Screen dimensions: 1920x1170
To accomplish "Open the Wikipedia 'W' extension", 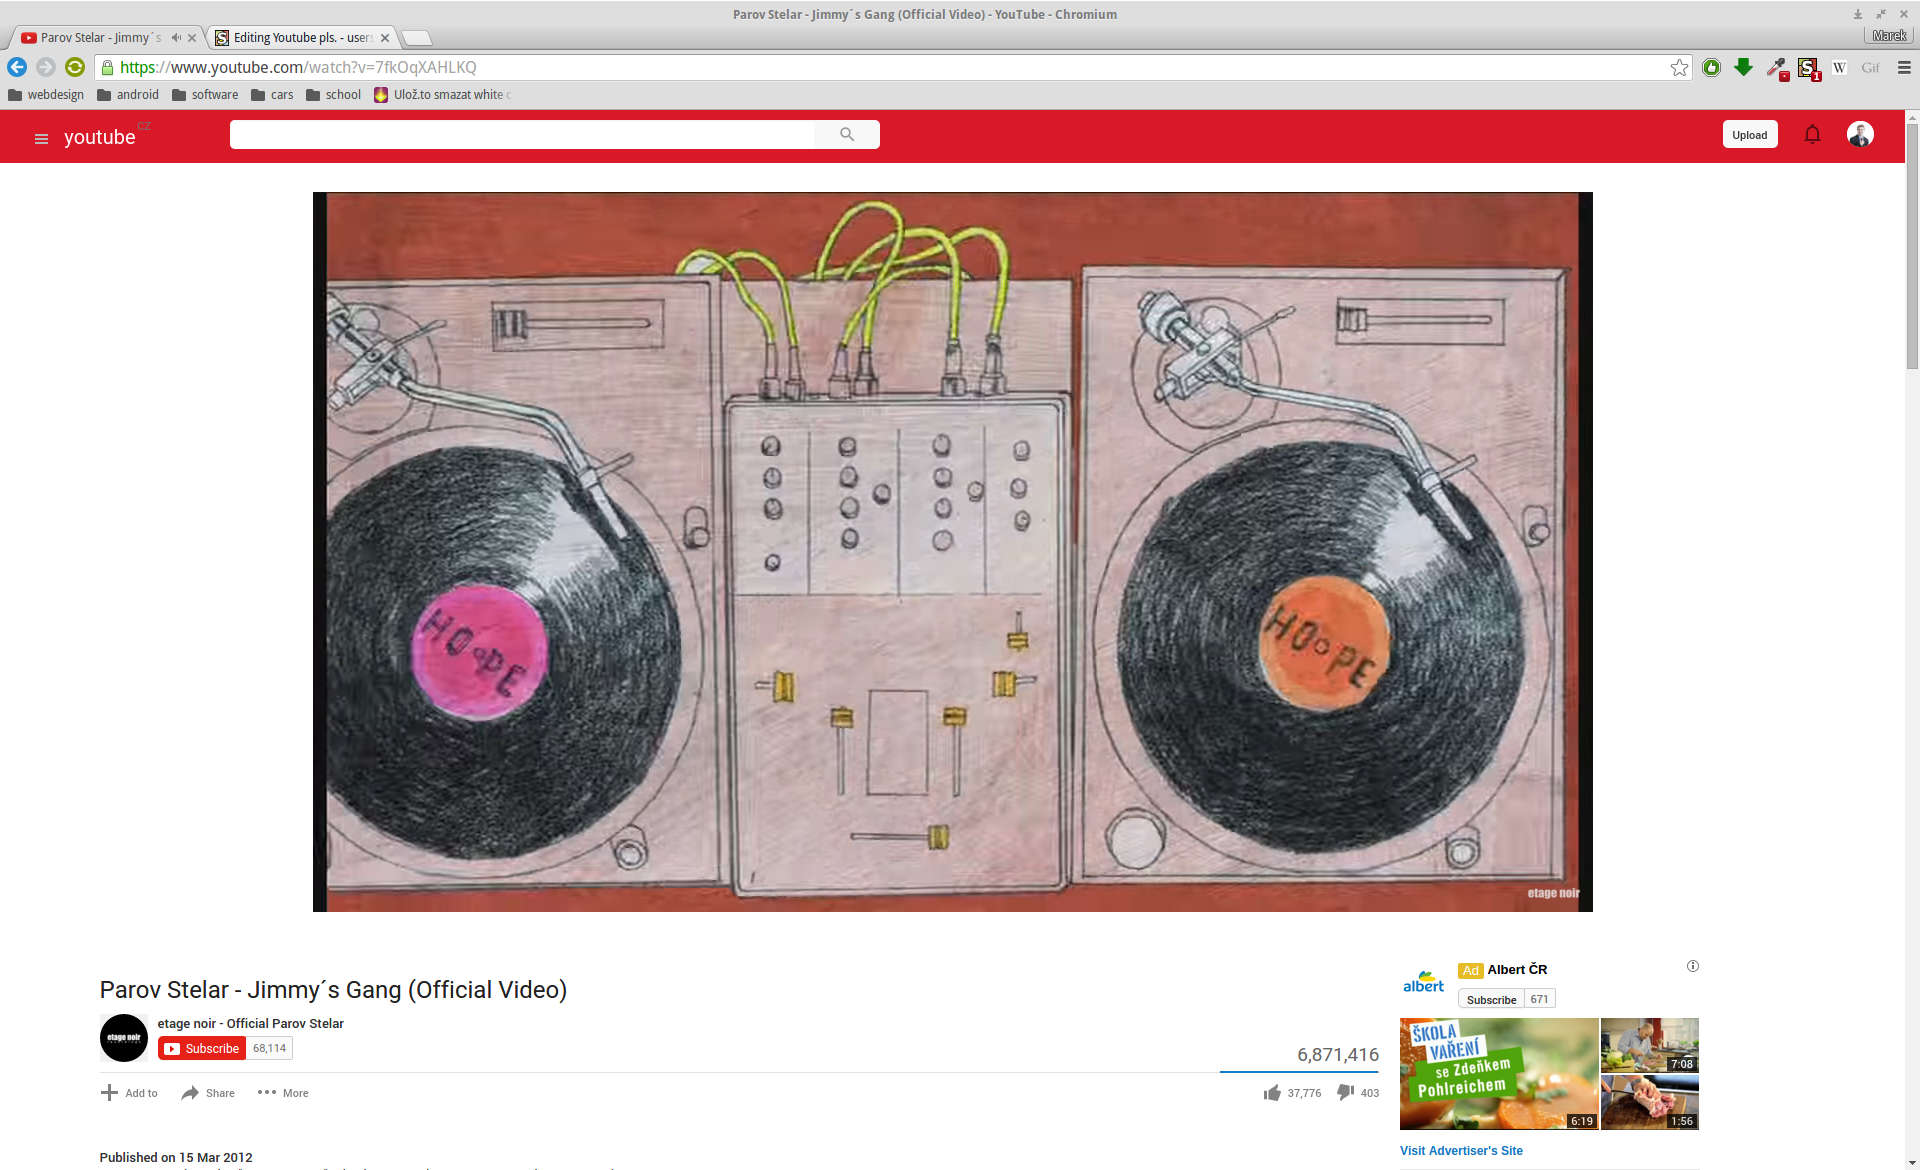I will click(1839, 67).
